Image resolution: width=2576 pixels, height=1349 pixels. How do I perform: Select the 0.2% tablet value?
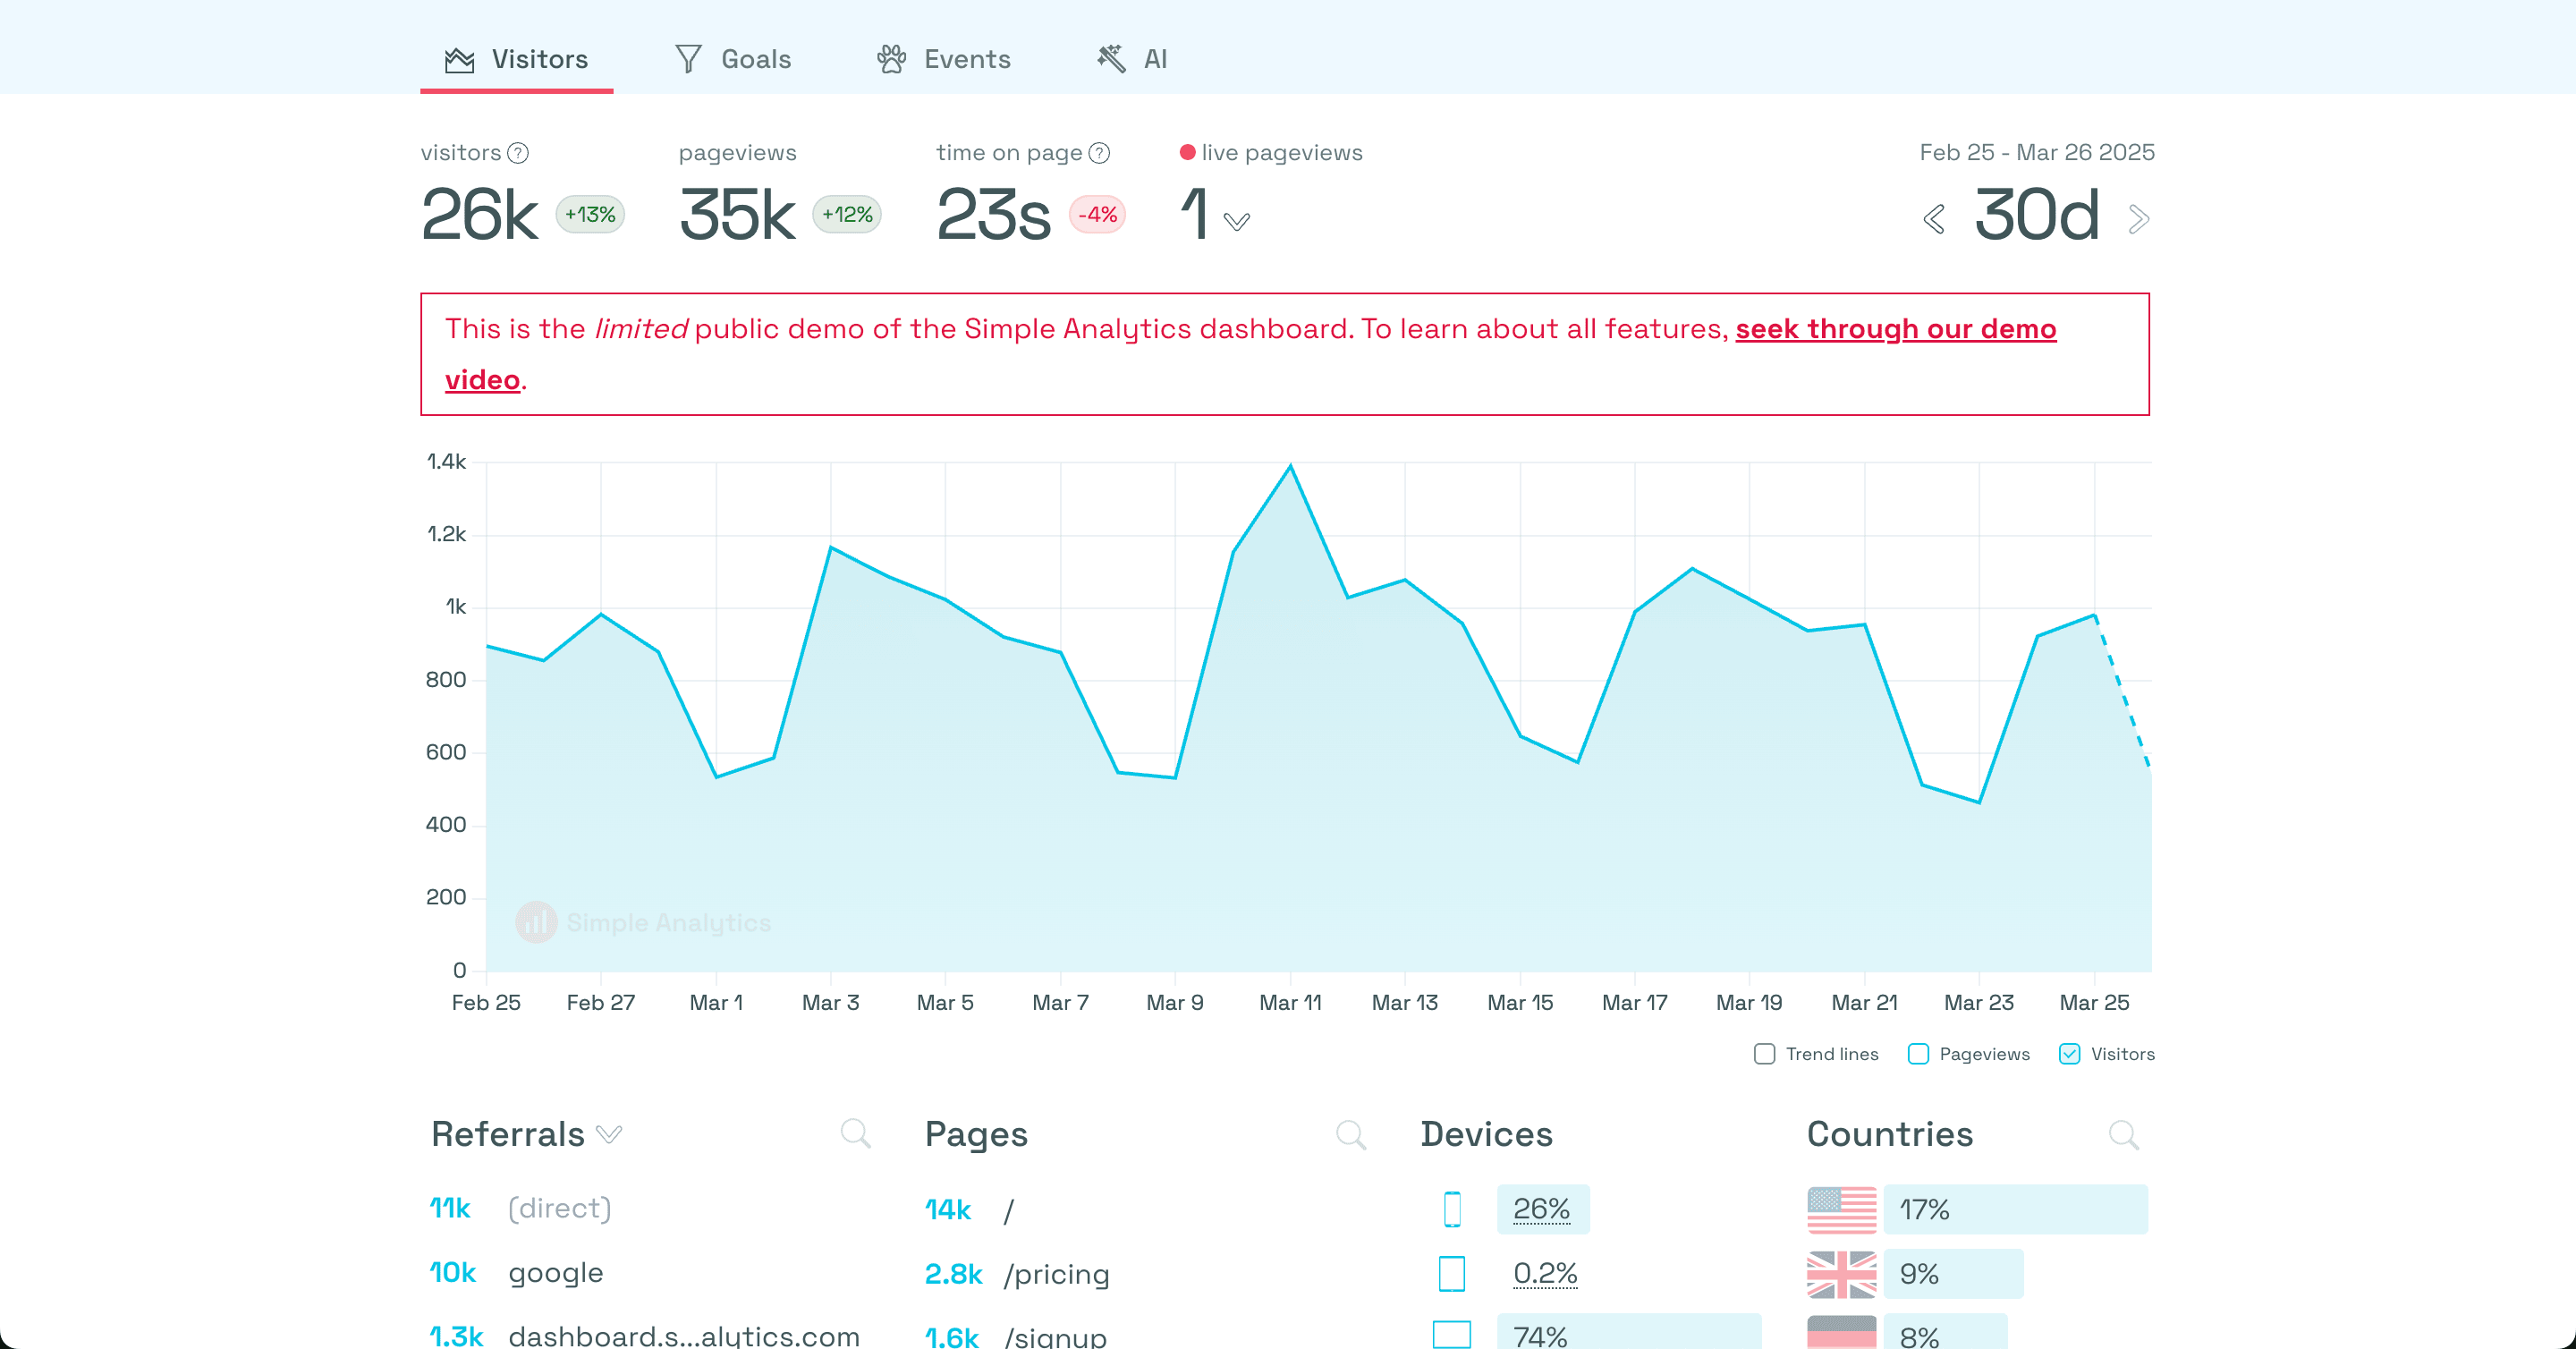coord(1545,1273)
